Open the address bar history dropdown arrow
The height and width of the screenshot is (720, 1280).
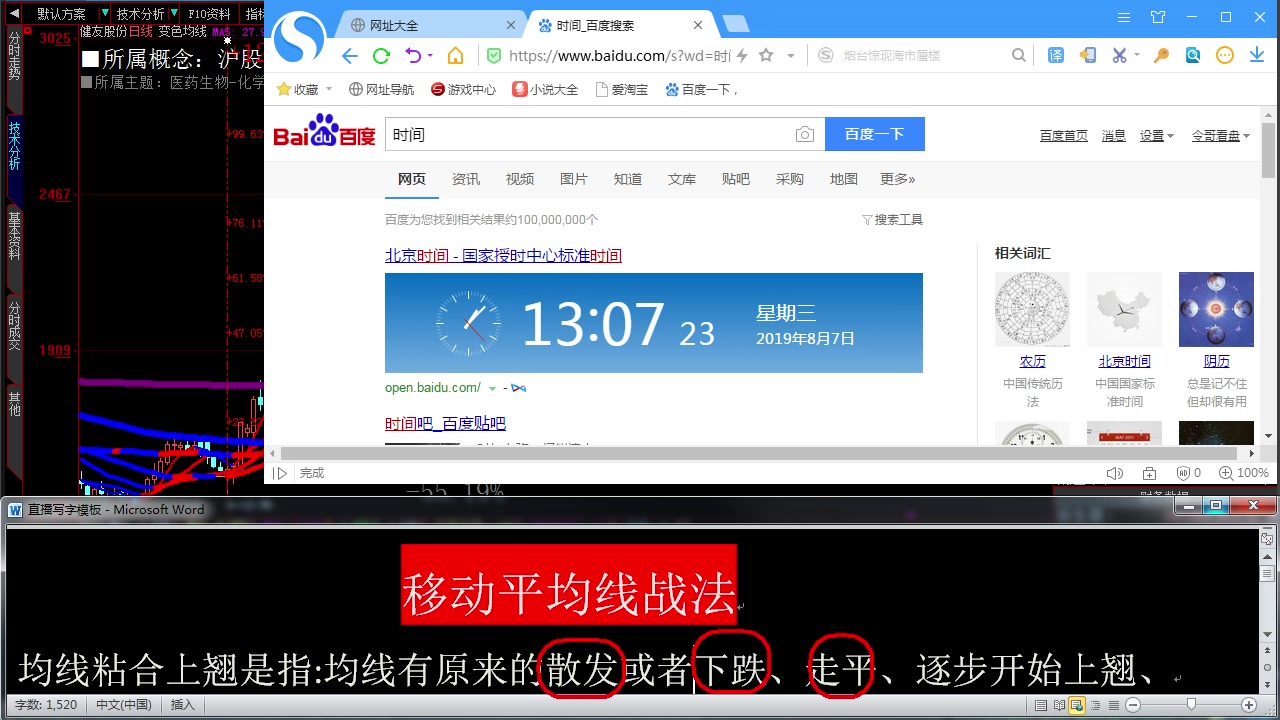coord(790,56)
